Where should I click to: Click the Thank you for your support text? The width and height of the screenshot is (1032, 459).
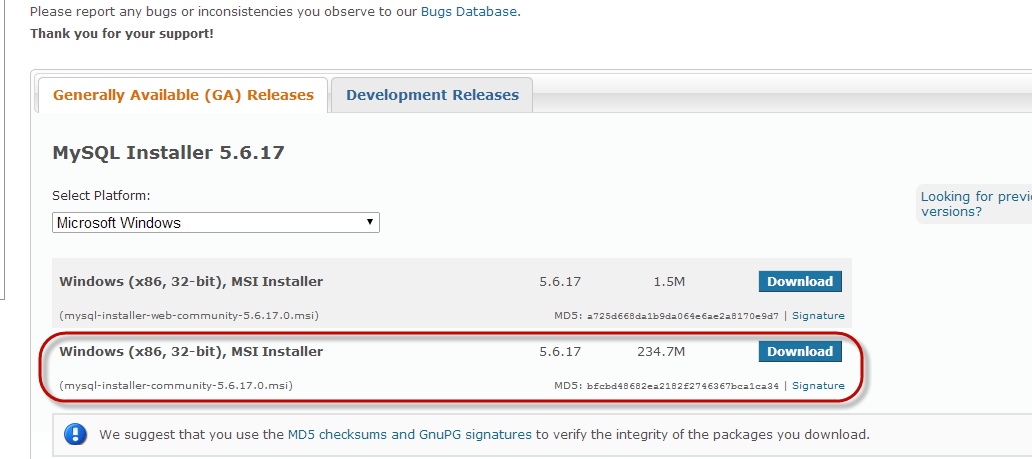click(121, 34)
